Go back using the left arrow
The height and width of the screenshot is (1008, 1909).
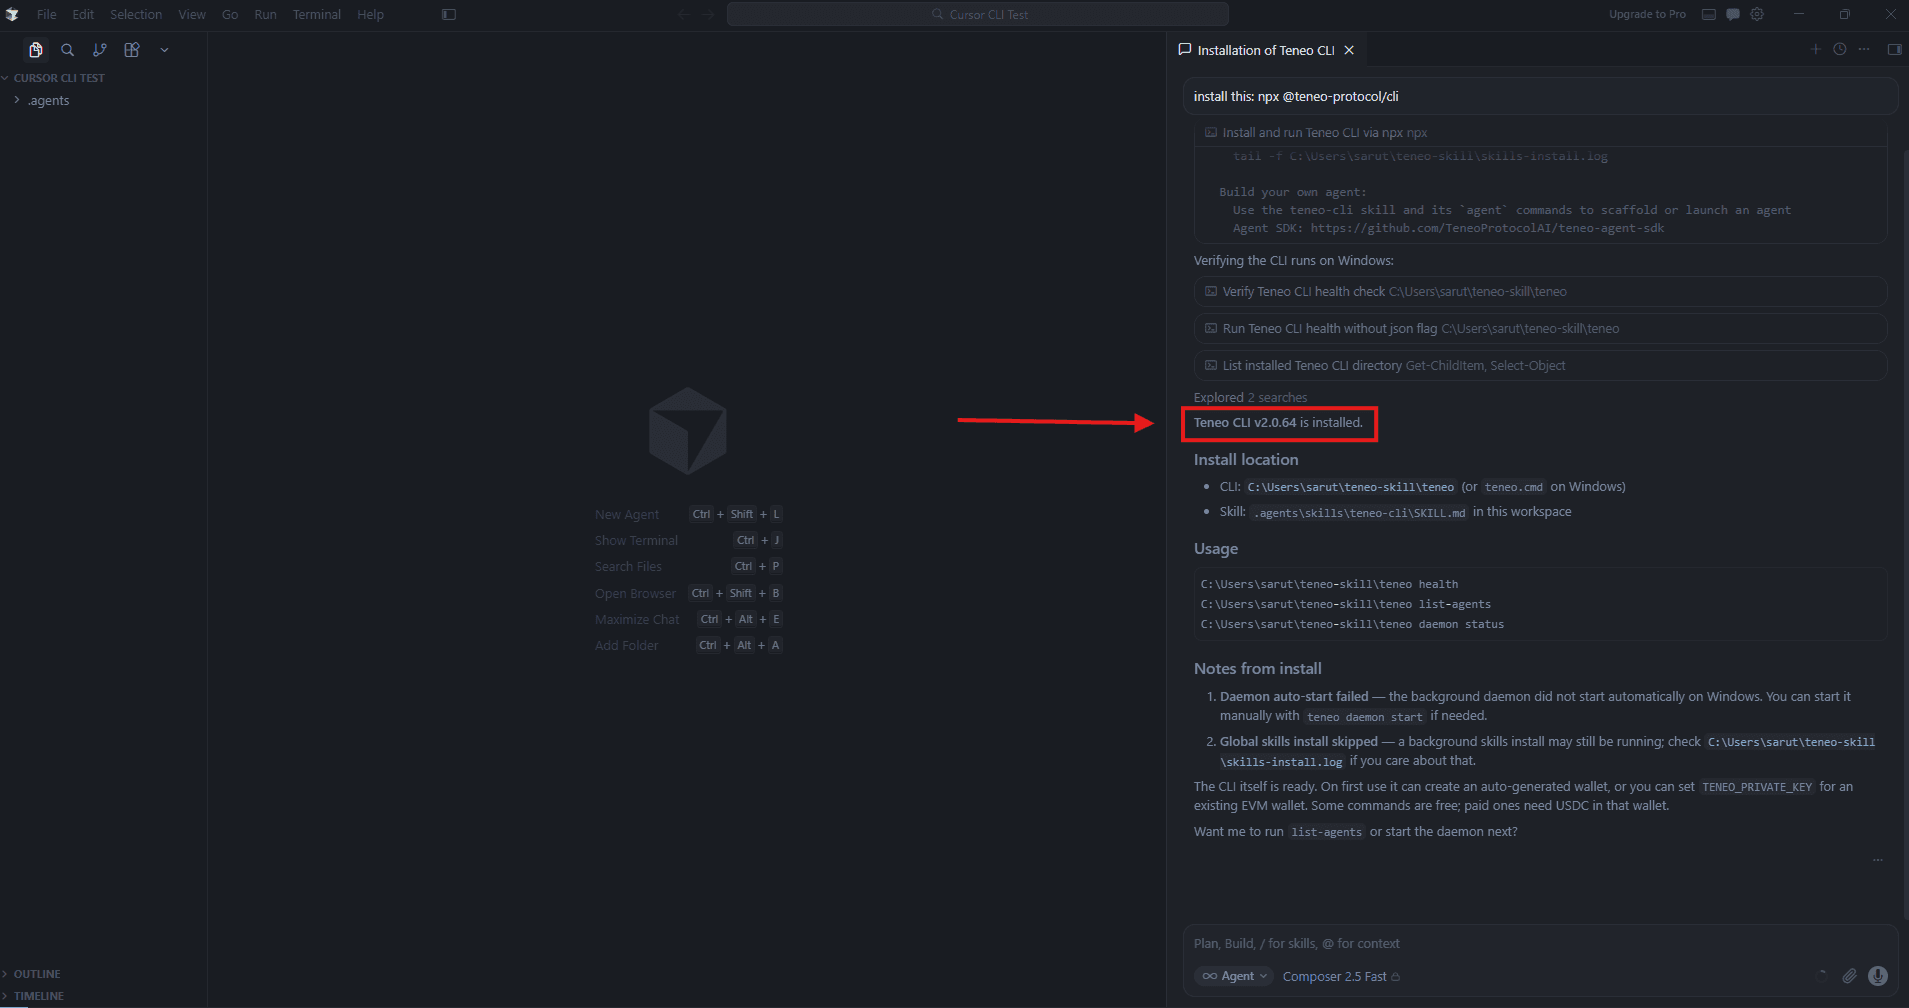click(x=684, y=14)
